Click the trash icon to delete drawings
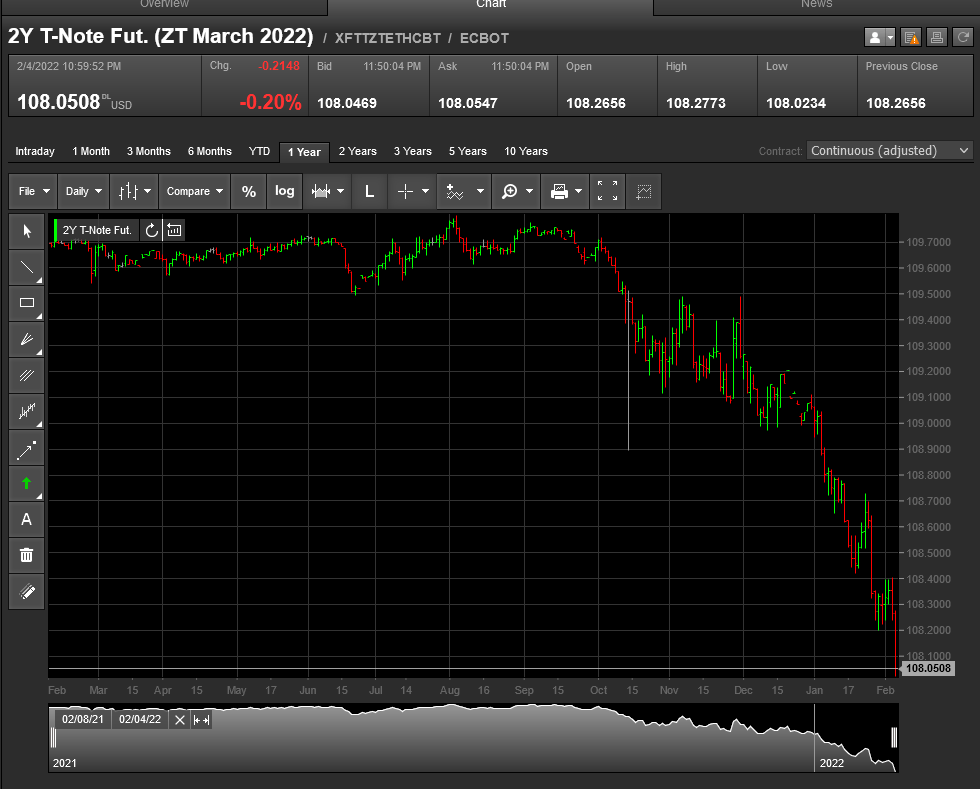The width and height of the screenshot is (980, 789). (x=27, y=555)
